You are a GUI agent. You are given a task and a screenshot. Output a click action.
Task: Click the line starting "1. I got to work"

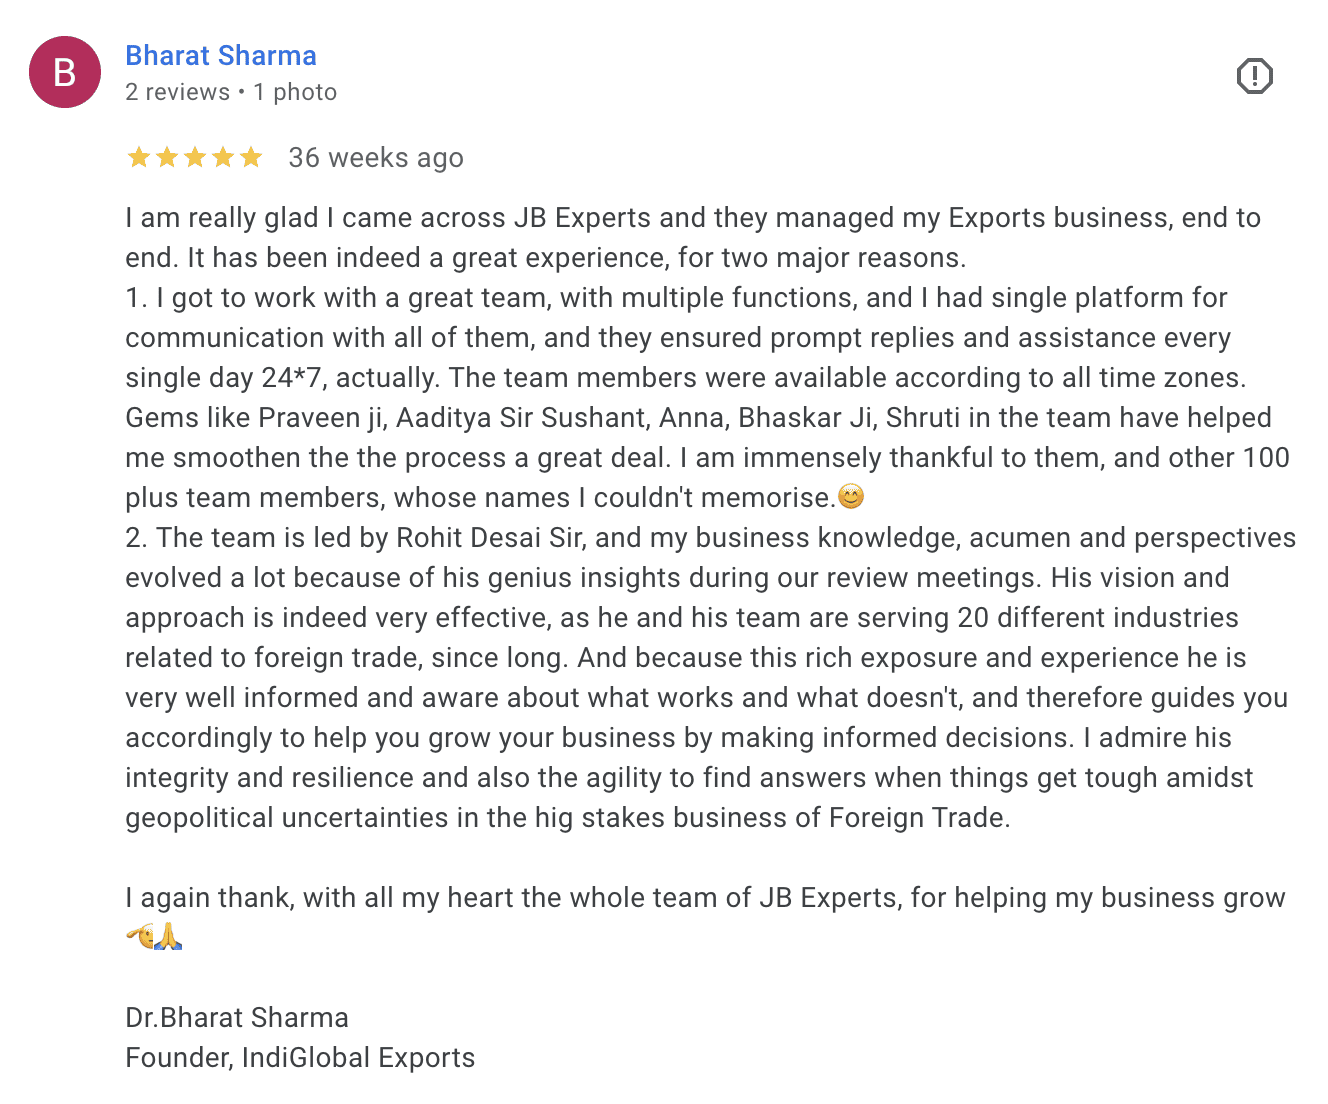[x=676, y=298]
